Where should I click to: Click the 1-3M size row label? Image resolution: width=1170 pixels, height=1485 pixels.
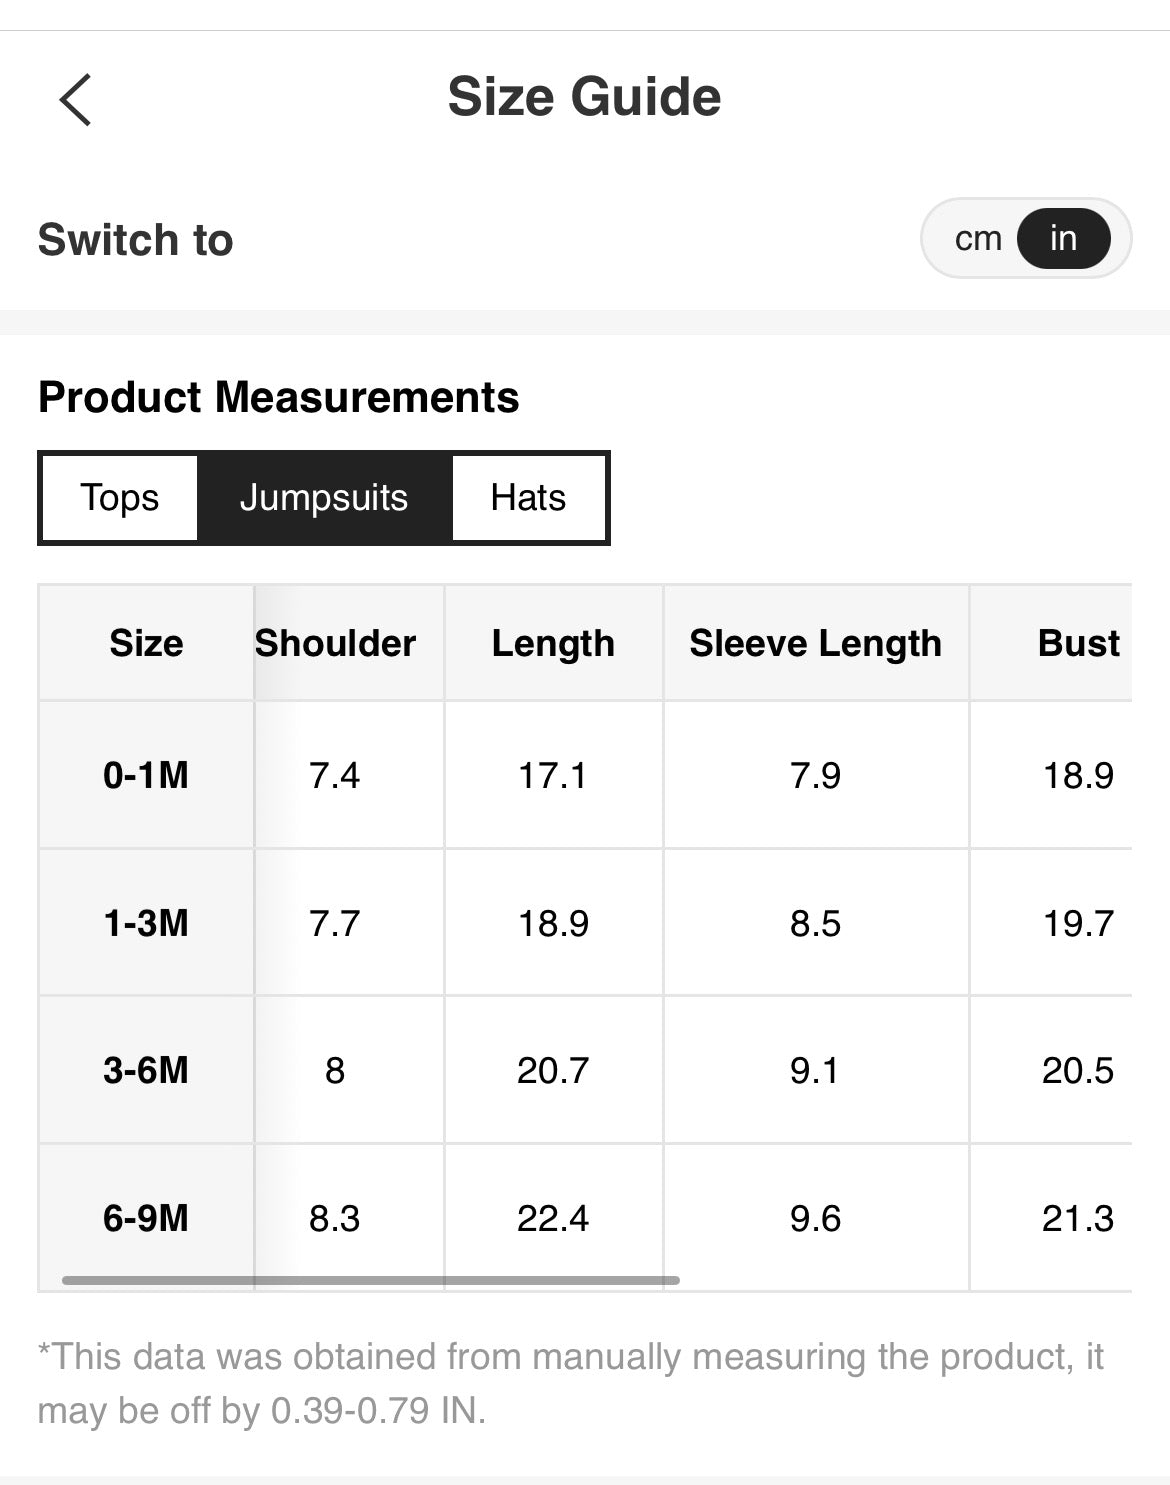click(146, 923)
